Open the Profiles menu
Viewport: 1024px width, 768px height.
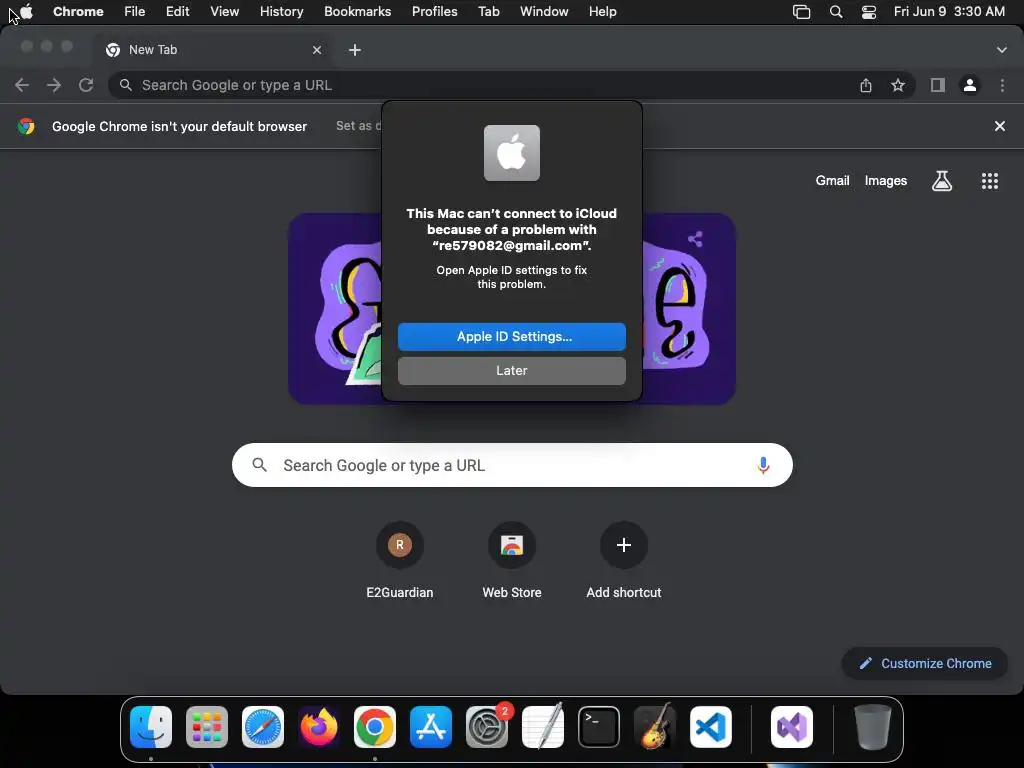(x=434, y=12)
